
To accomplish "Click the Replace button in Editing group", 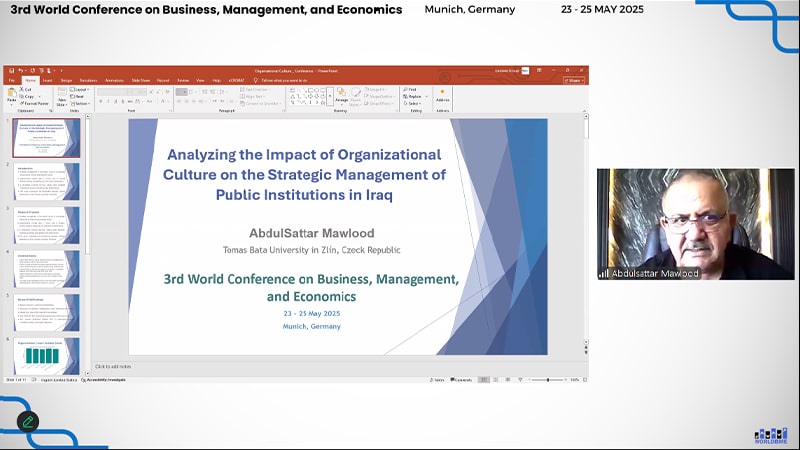I will click(414, 96).
